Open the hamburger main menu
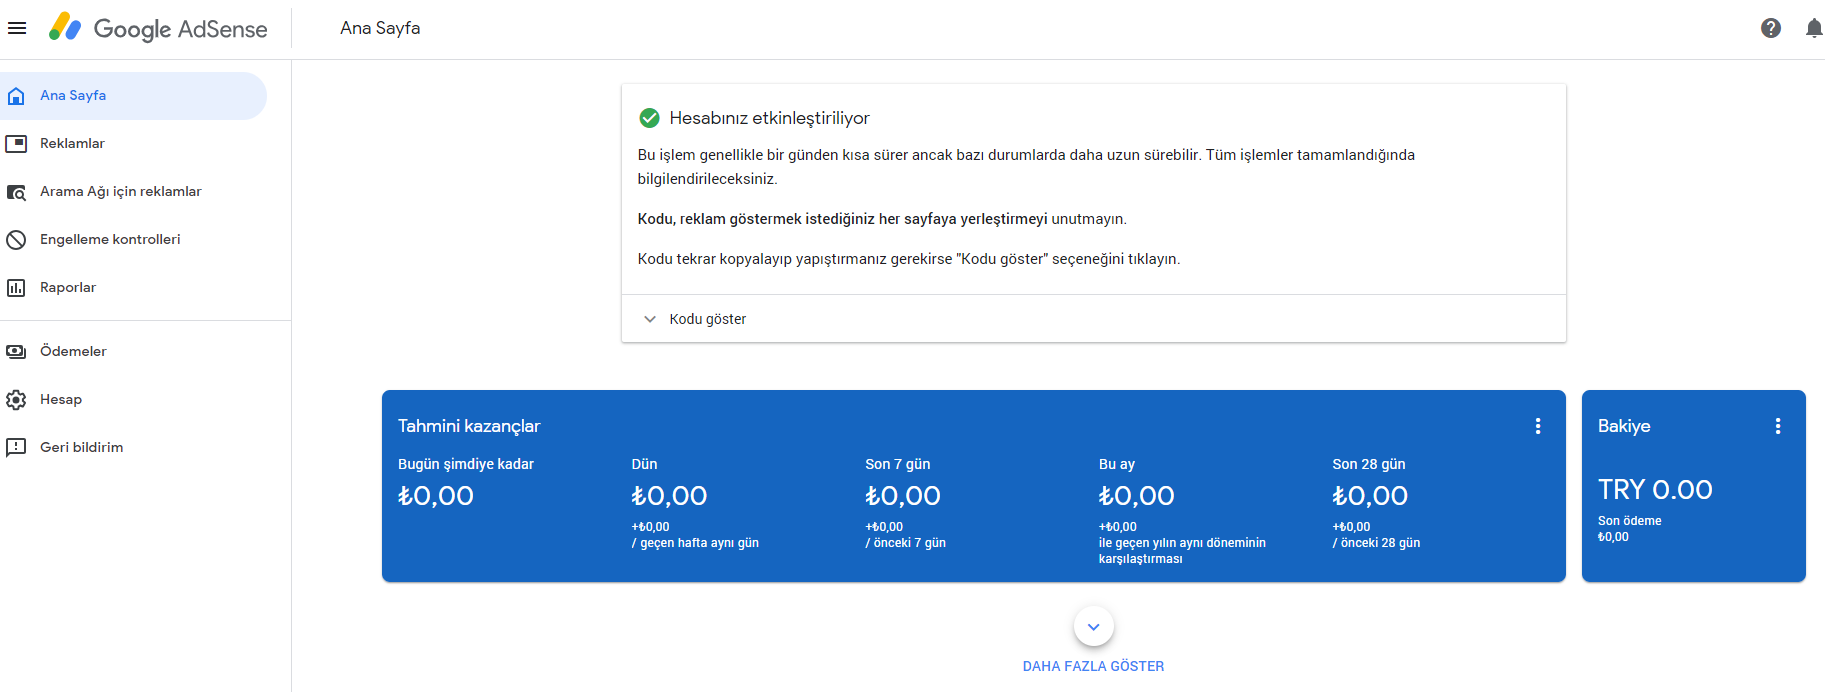 17,28
